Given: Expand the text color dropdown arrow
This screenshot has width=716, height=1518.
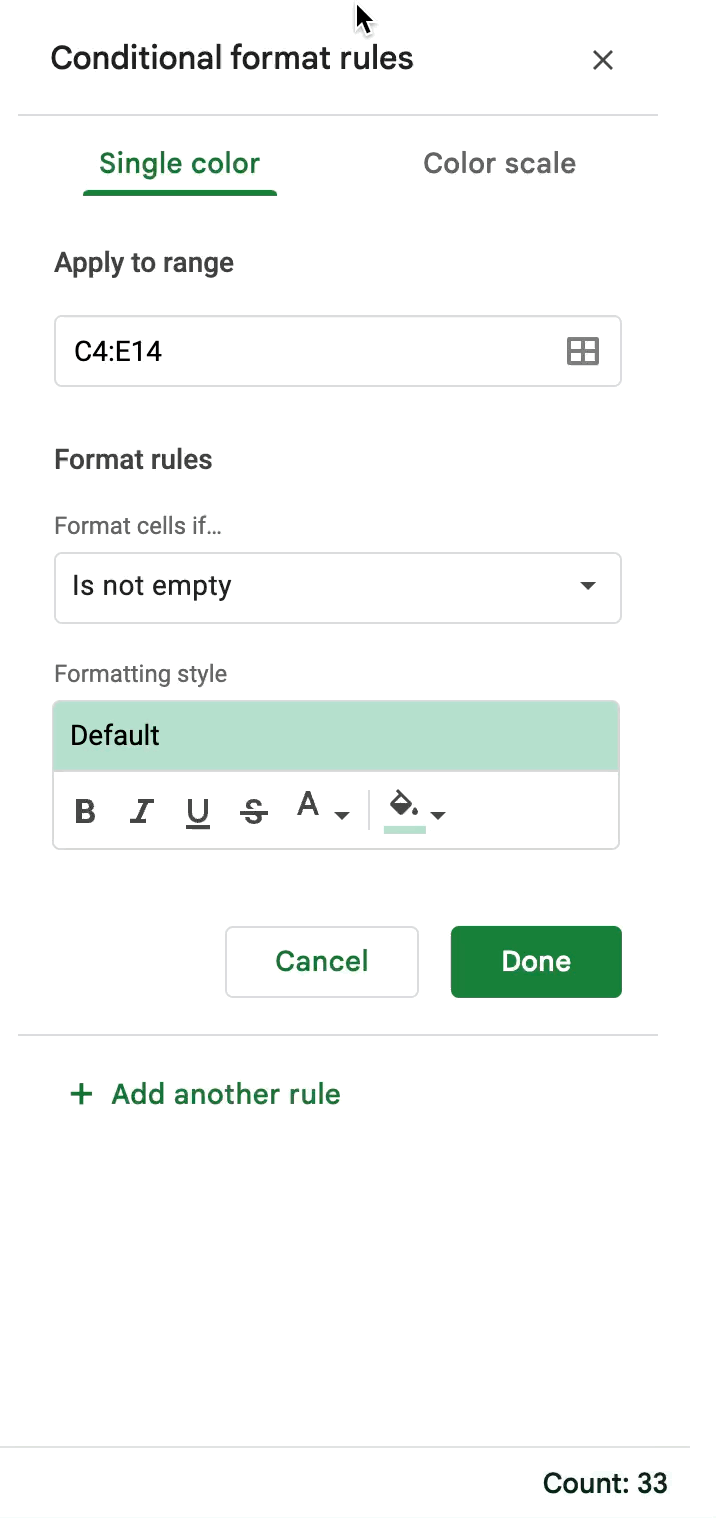Looking at the screenshot, I should click(342, 815).
